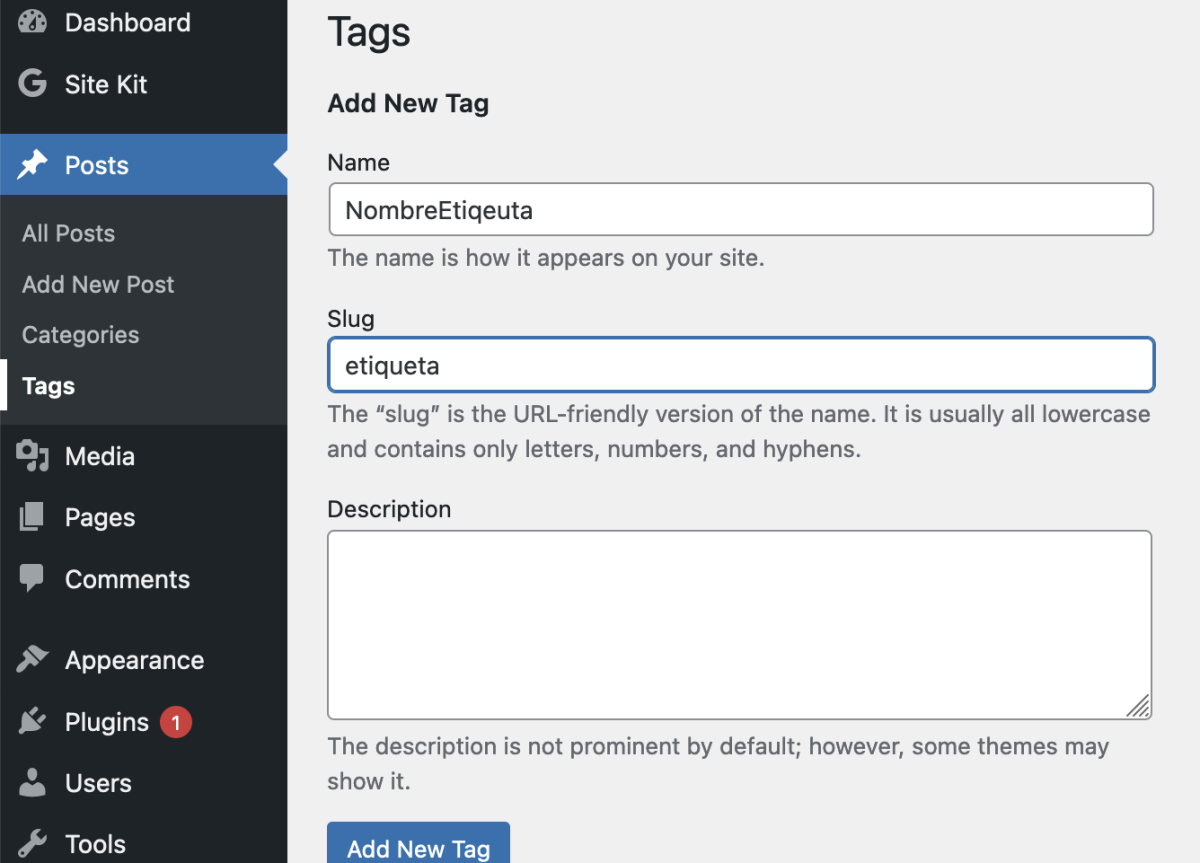The image size is (1200, 863).
Task: Click the Dashboard gauge icon
Action: (32, 22)
